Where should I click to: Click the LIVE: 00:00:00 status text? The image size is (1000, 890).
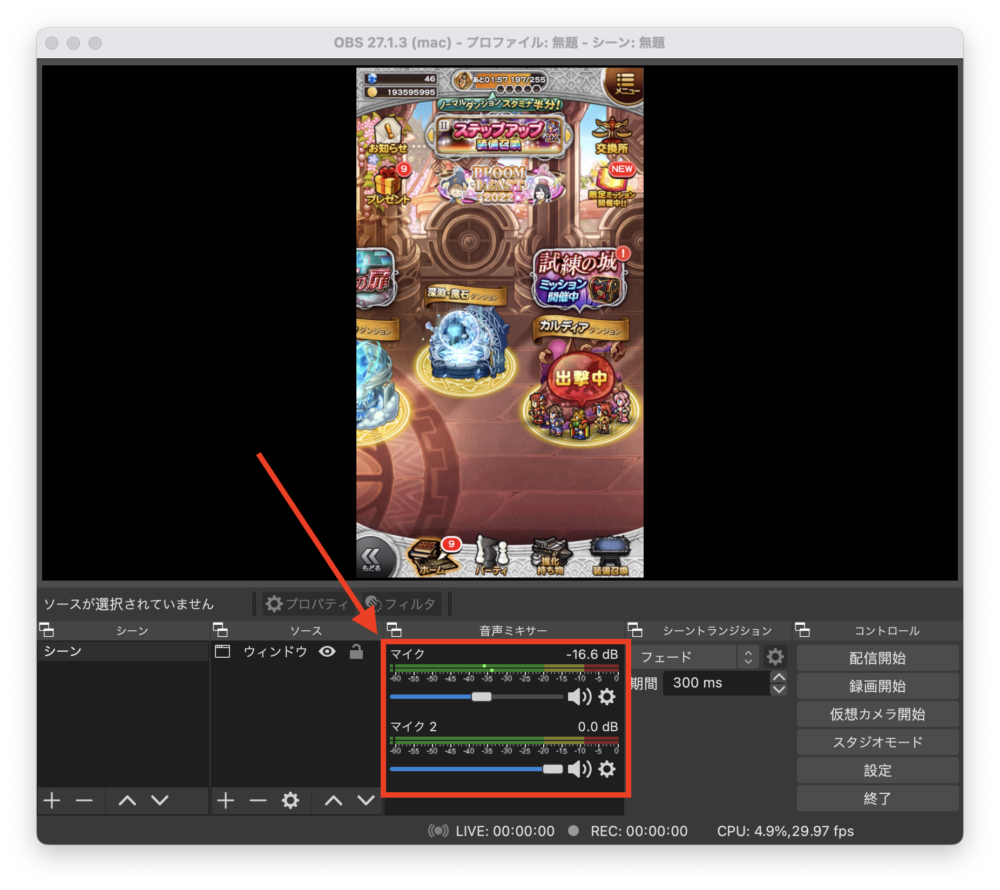click(x=505, y=831)
